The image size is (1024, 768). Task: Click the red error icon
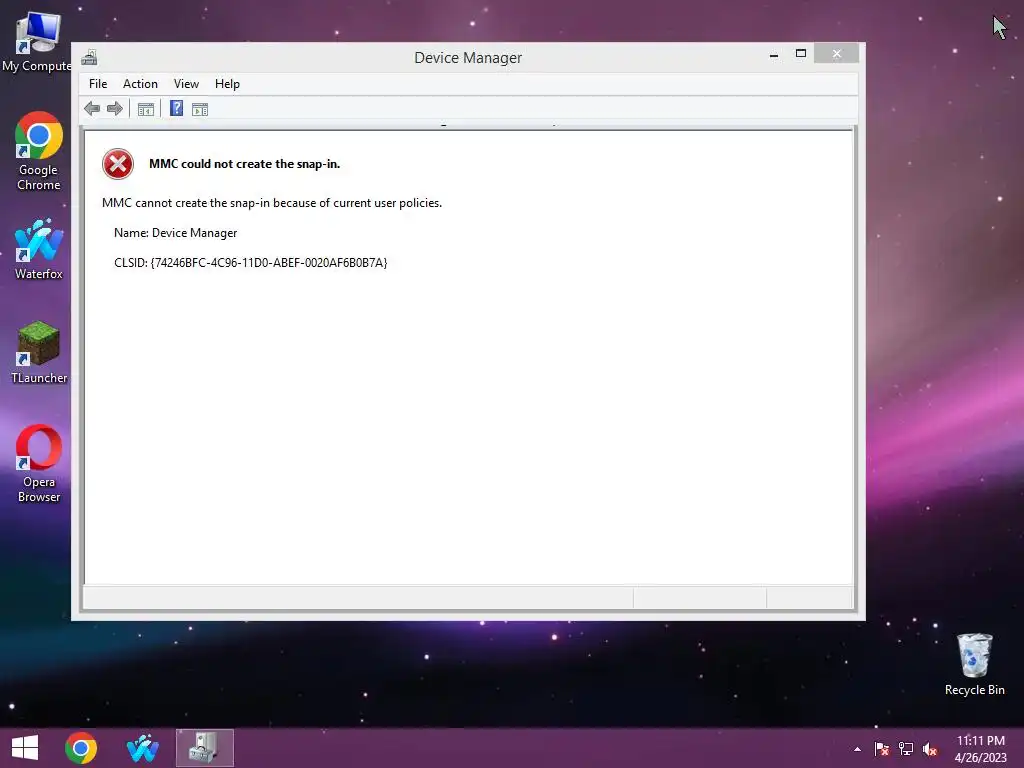point(118,164)
